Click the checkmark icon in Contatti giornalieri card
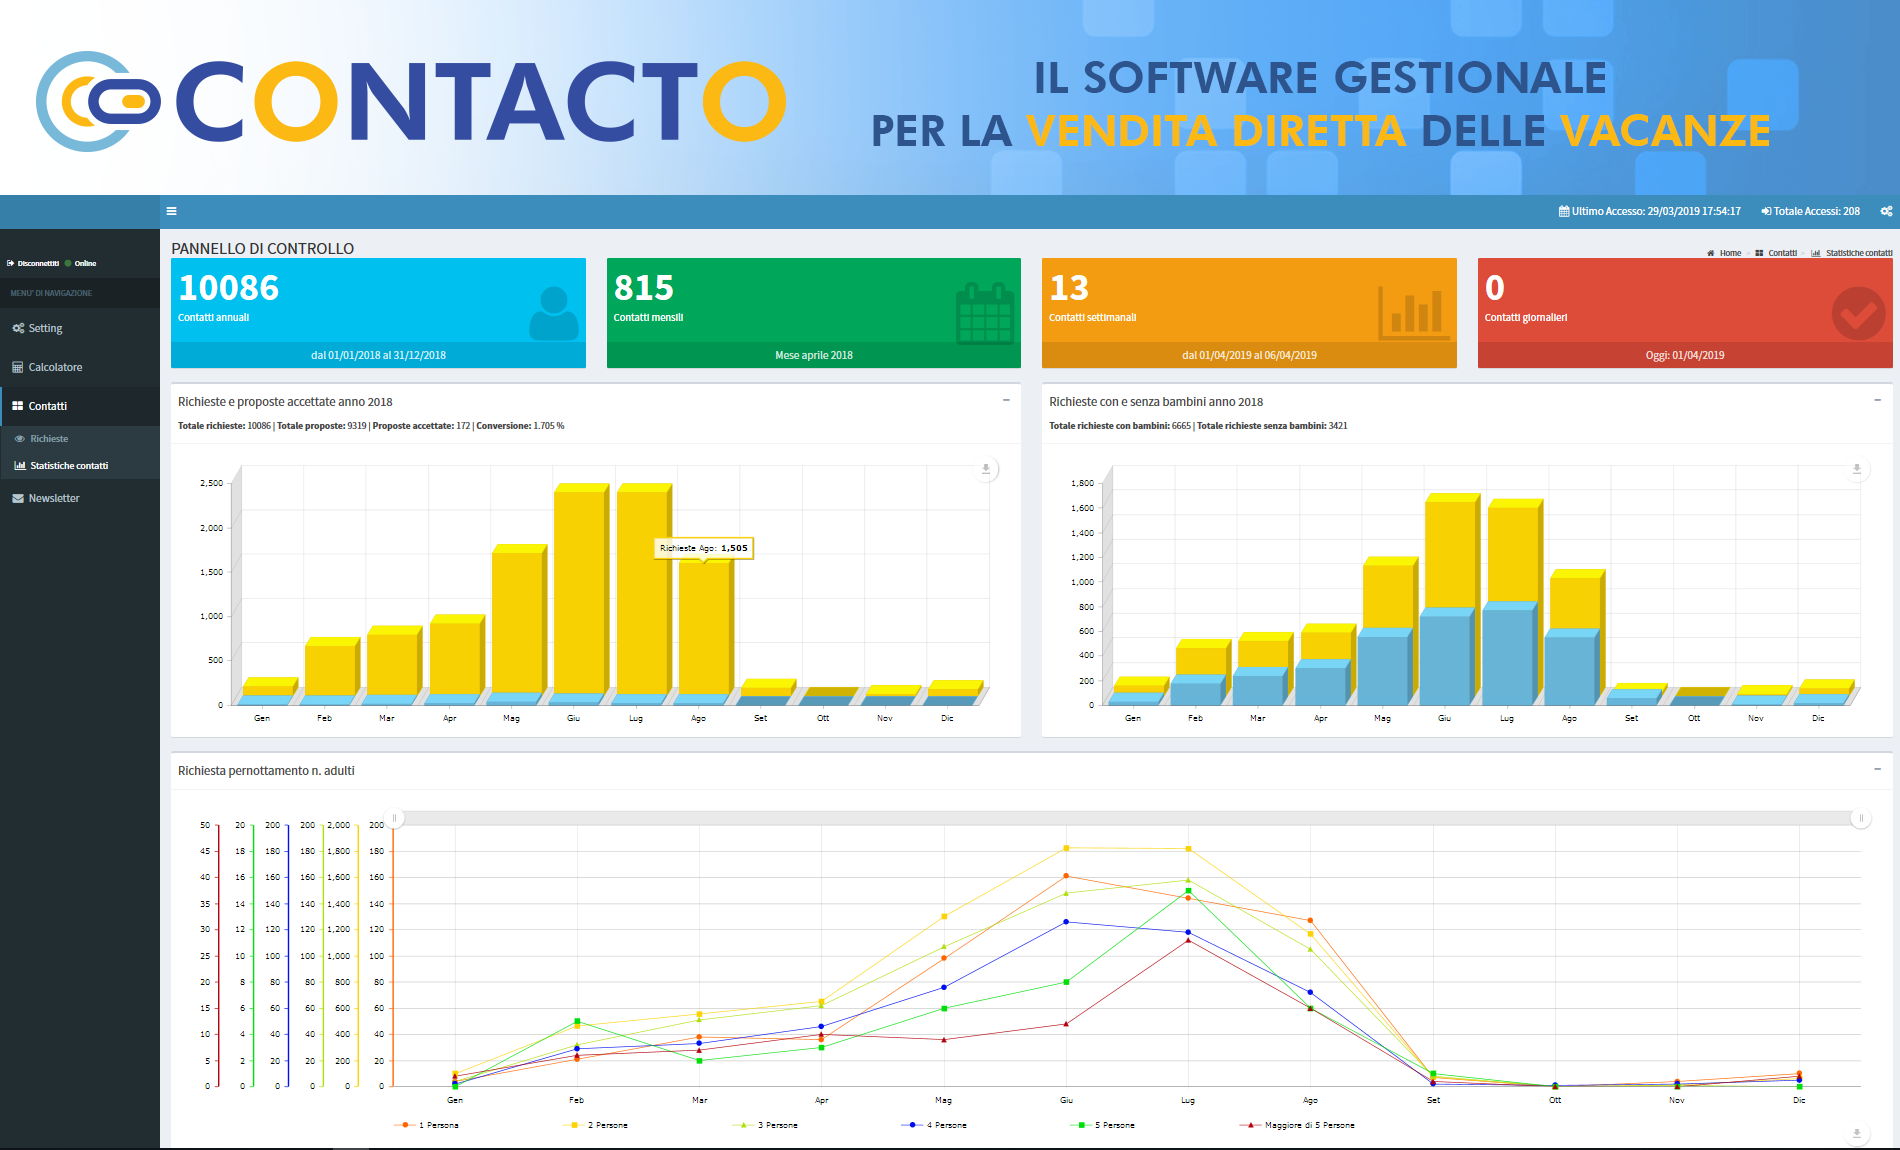Screen dimensions: 1900x1150 1858,313
